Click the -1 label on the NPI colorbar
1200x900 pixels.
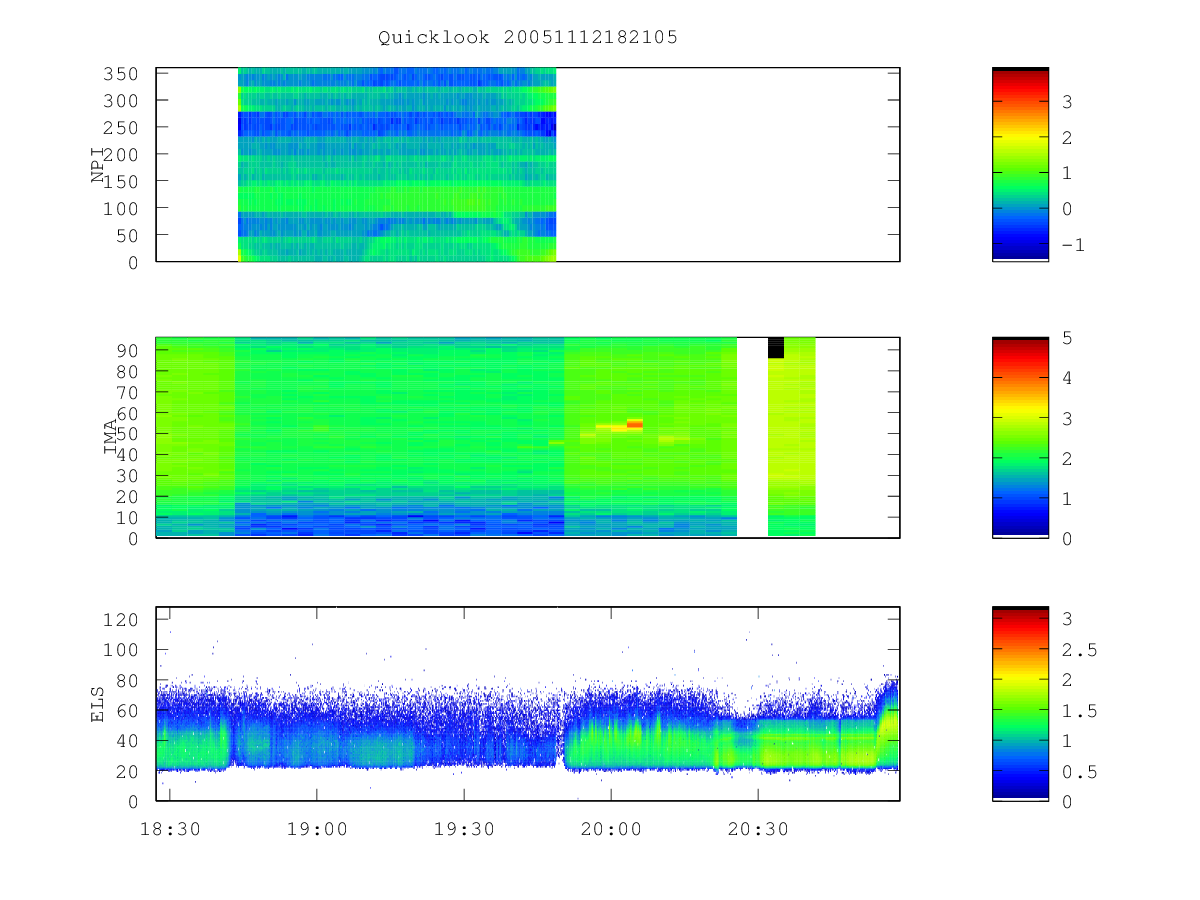1071,245
